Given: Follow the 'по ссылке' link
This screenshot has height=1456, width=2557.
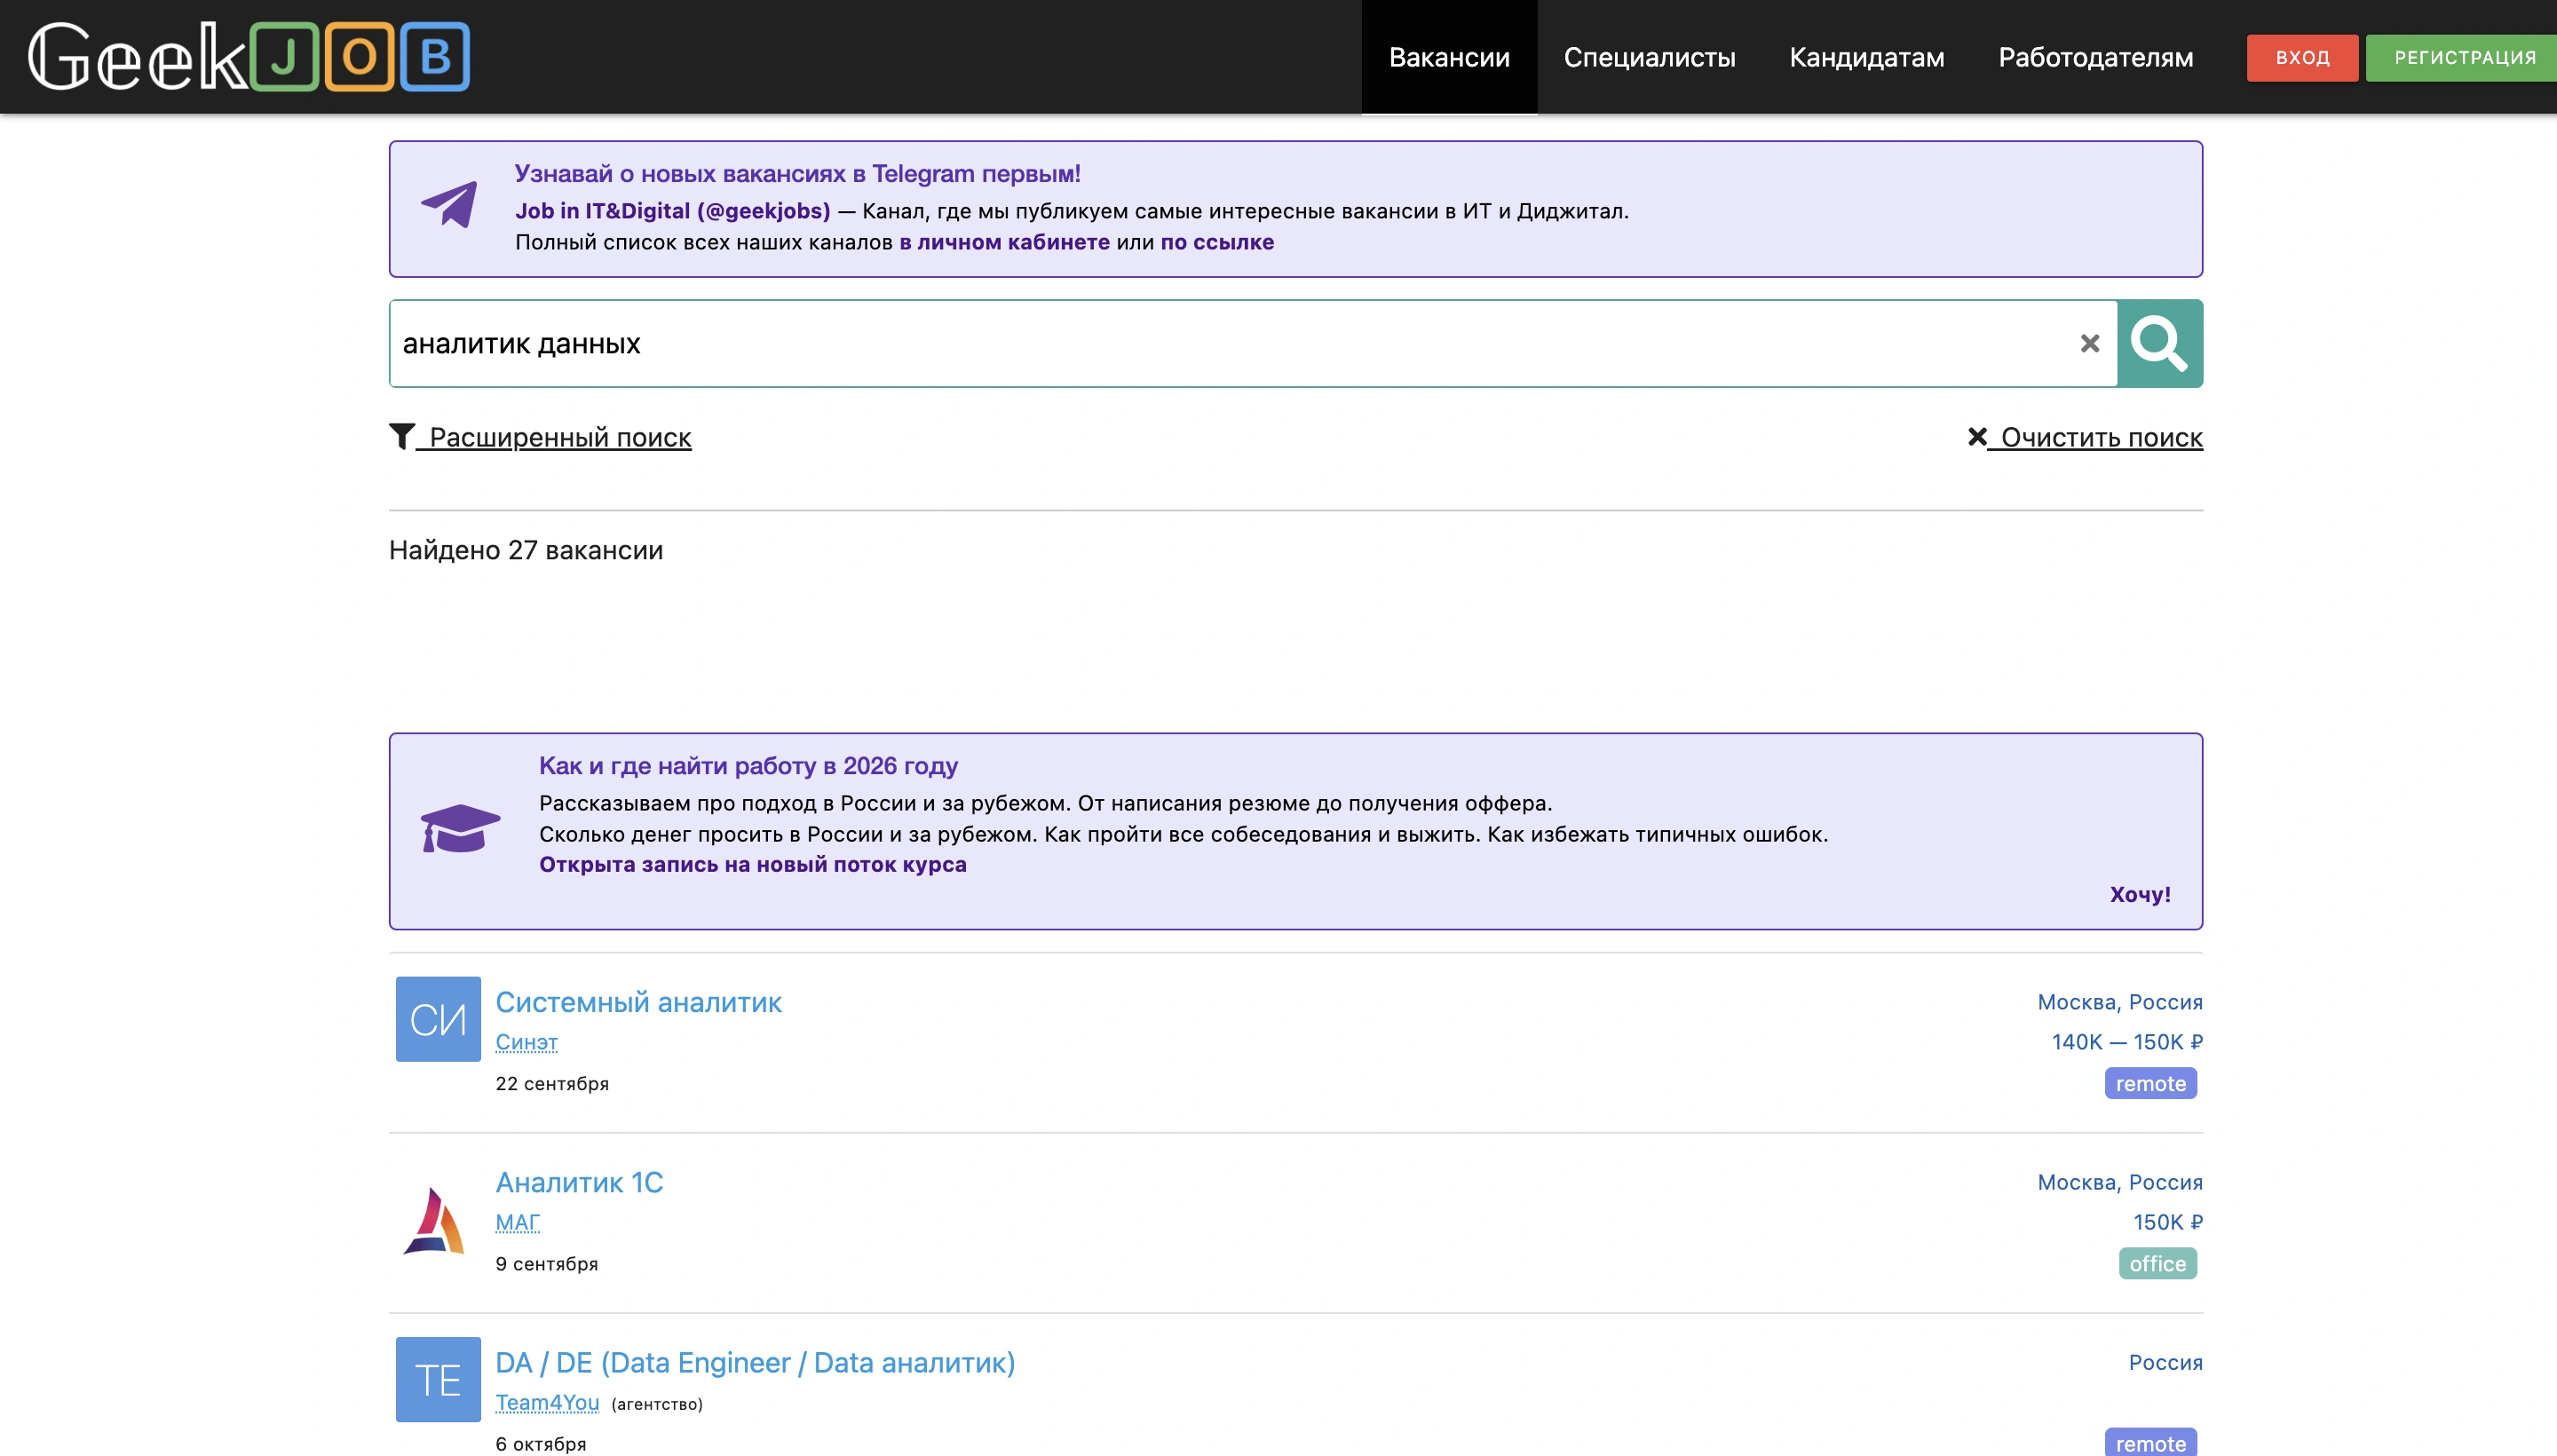Looking at the screenshot, I should (1217, 242).
